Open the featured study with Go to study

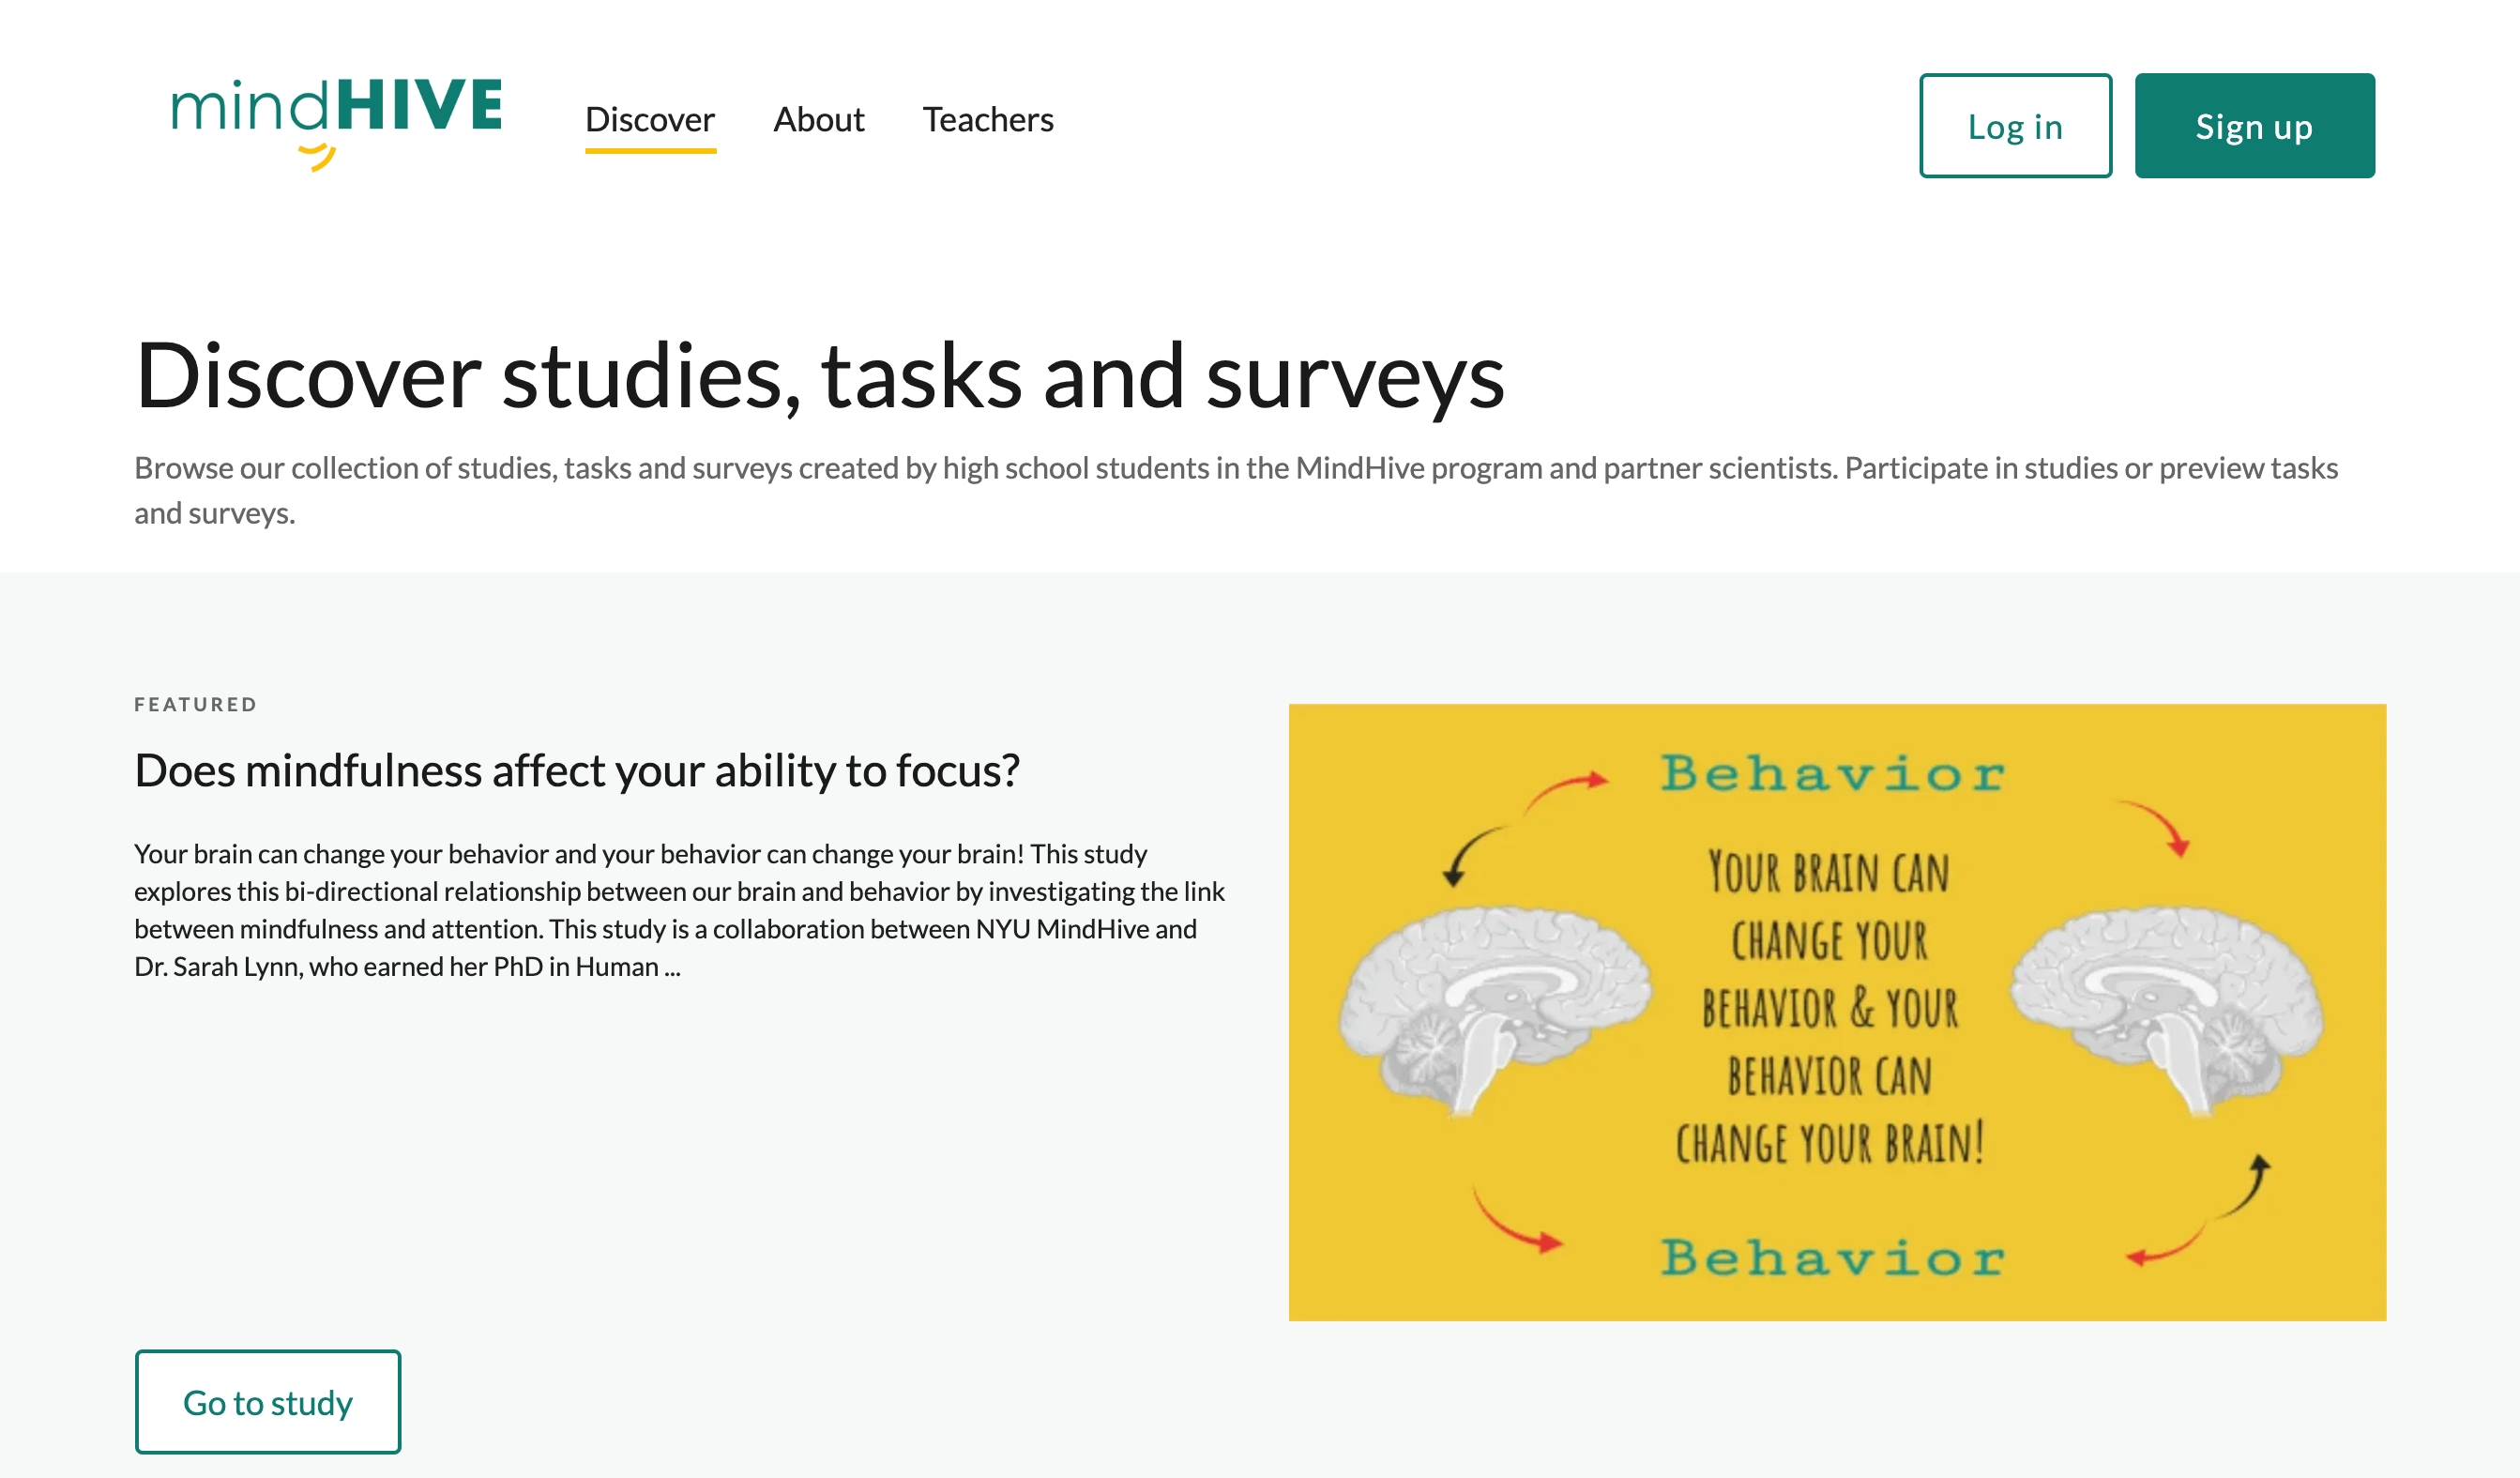click(268, 1402)
